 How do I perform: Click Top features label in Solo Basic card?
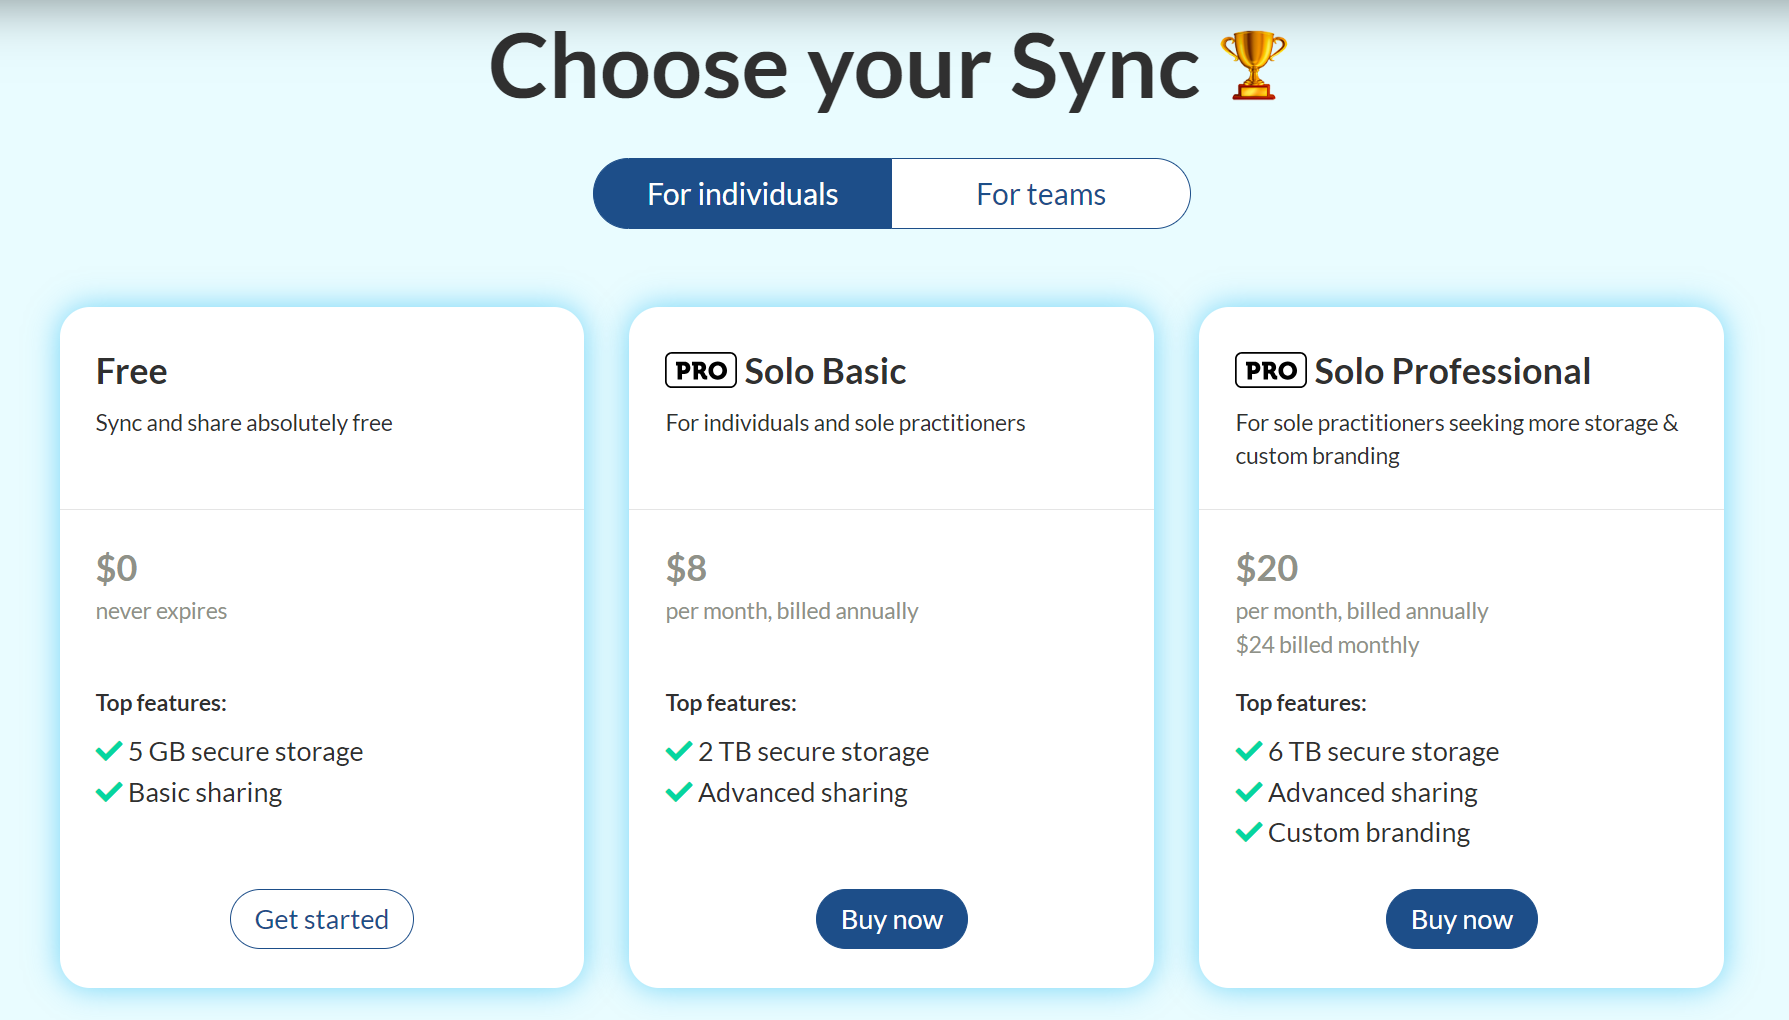pos(732,703)
